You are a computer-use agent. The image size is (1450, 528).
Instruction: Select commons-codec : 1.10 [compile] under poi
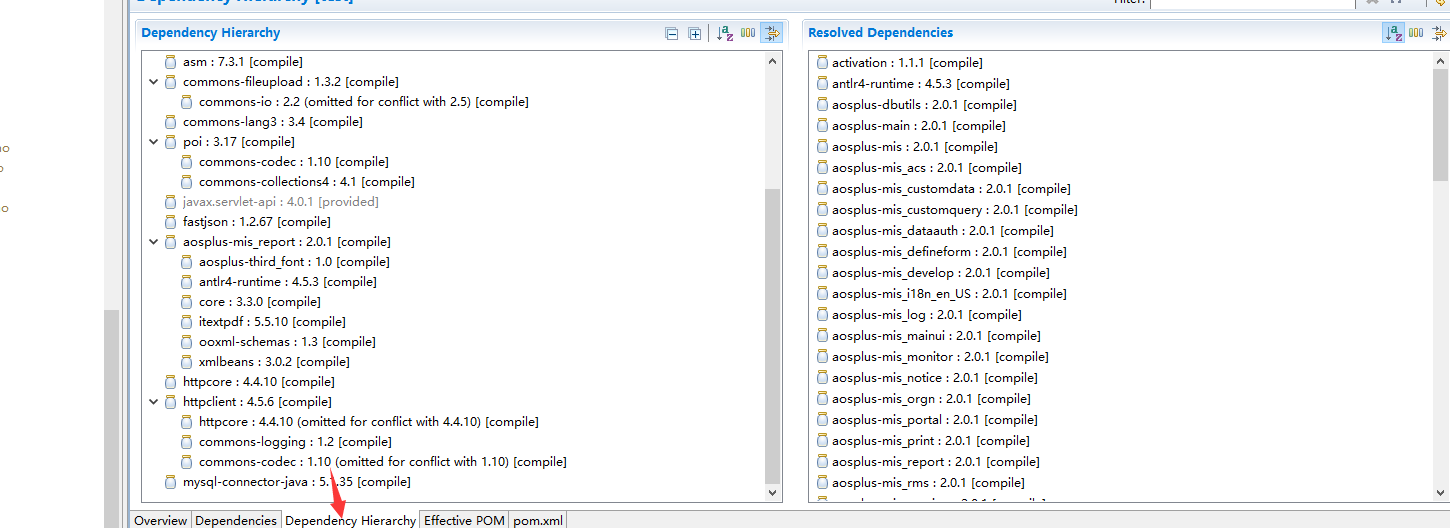pyautogui.click(x=294, y=162)
